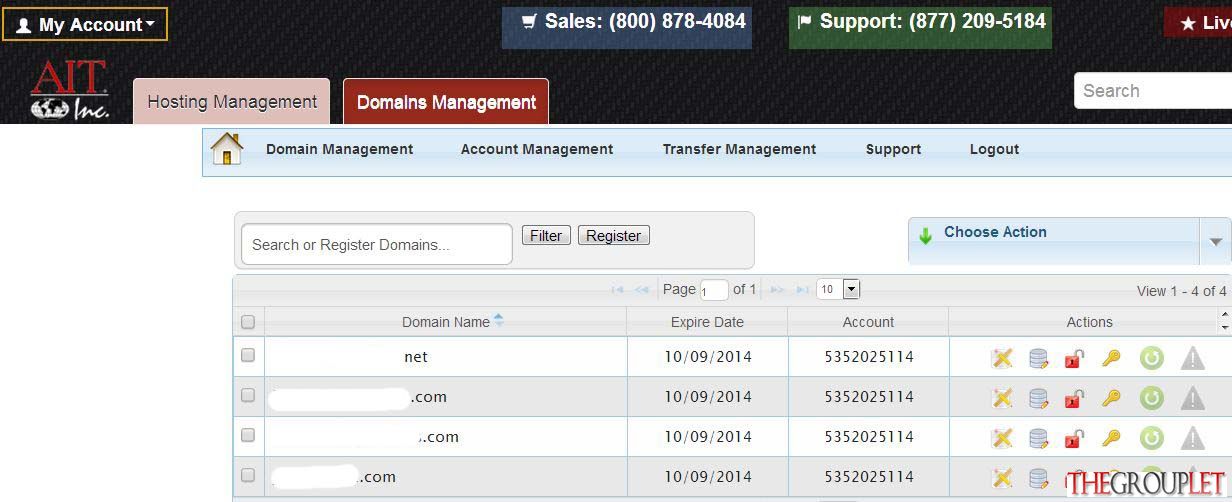Click the red unlock padlock in the net row

click(1074, 358)
